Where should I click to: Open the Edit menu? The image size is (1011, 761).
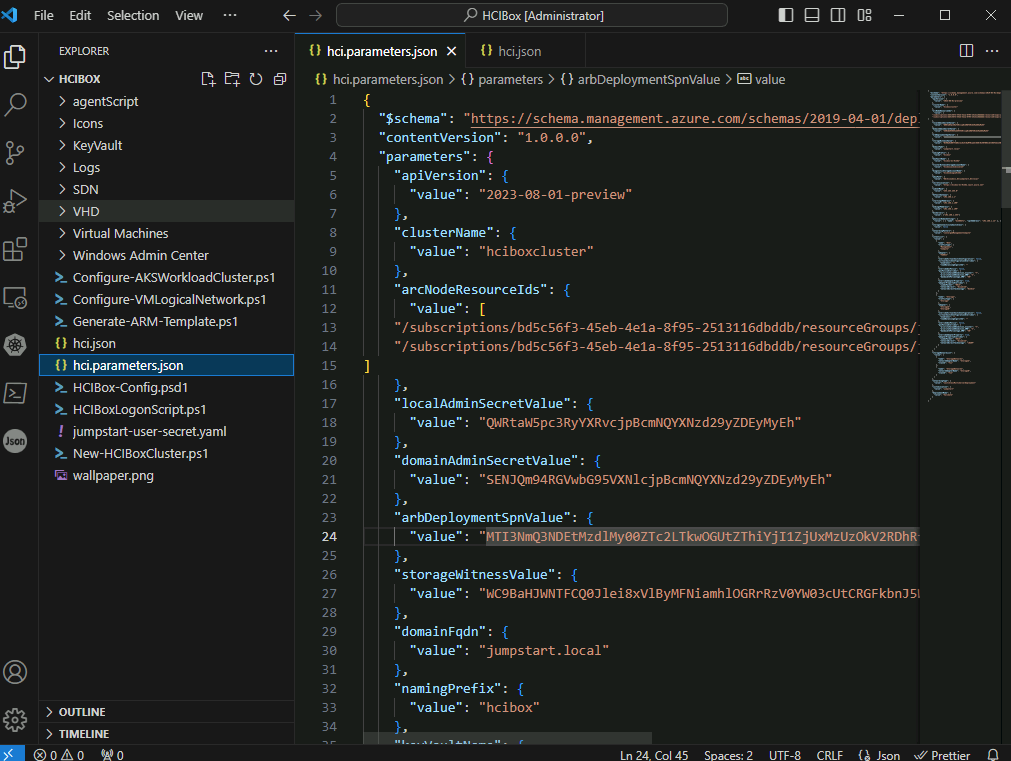80,15
